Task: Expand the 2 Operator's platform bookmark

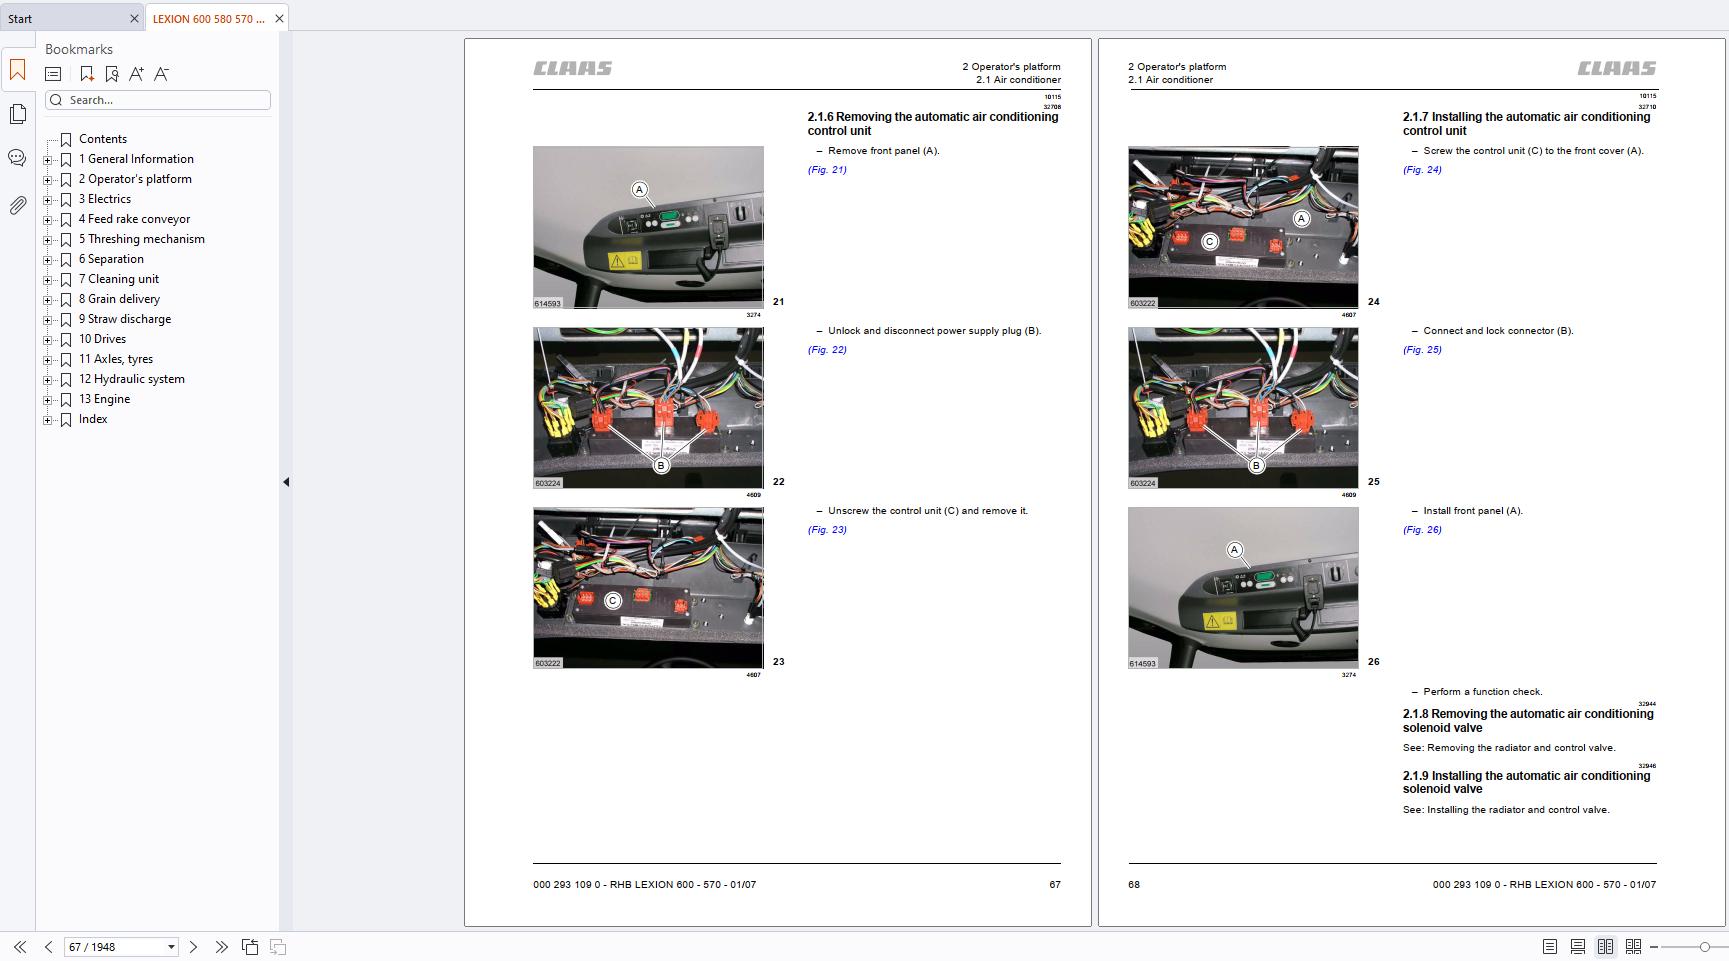Action: click(47, 179)
